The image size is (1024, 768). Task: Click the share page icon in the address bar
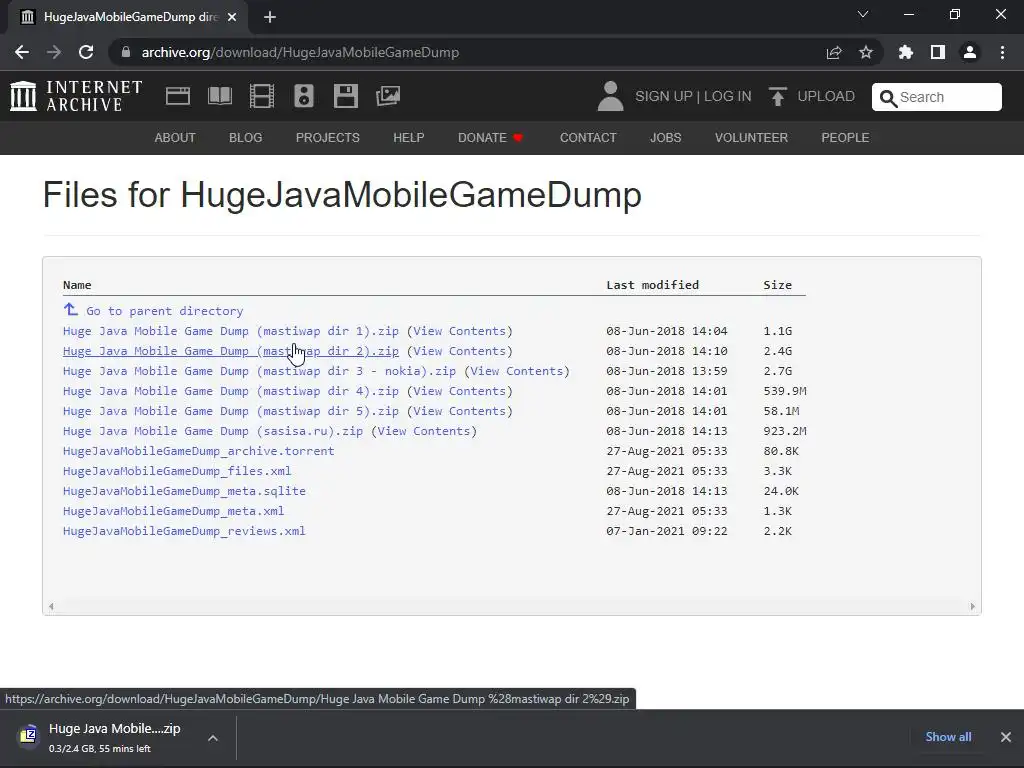[834, 52]
